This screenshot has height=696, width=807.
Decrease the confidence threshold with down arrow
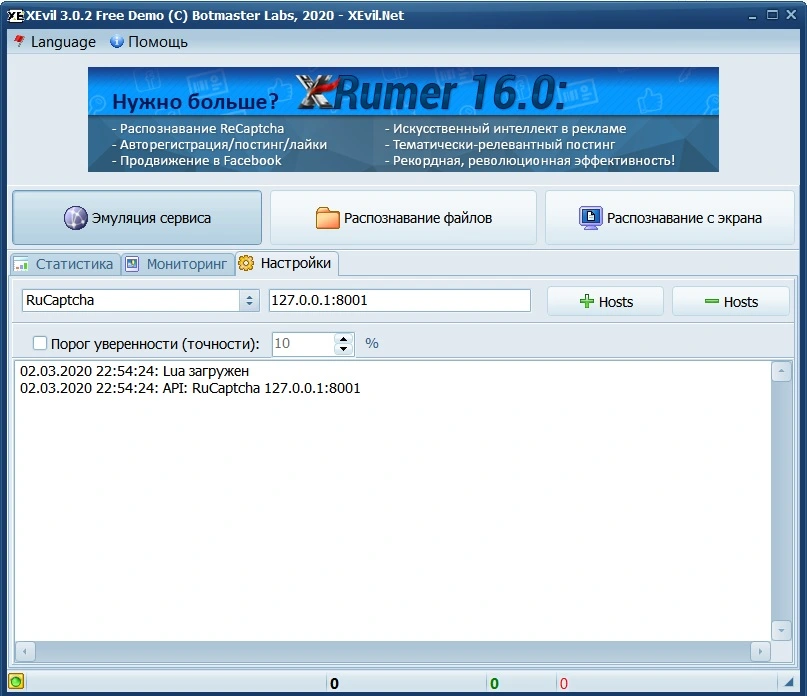pos(343,349)
